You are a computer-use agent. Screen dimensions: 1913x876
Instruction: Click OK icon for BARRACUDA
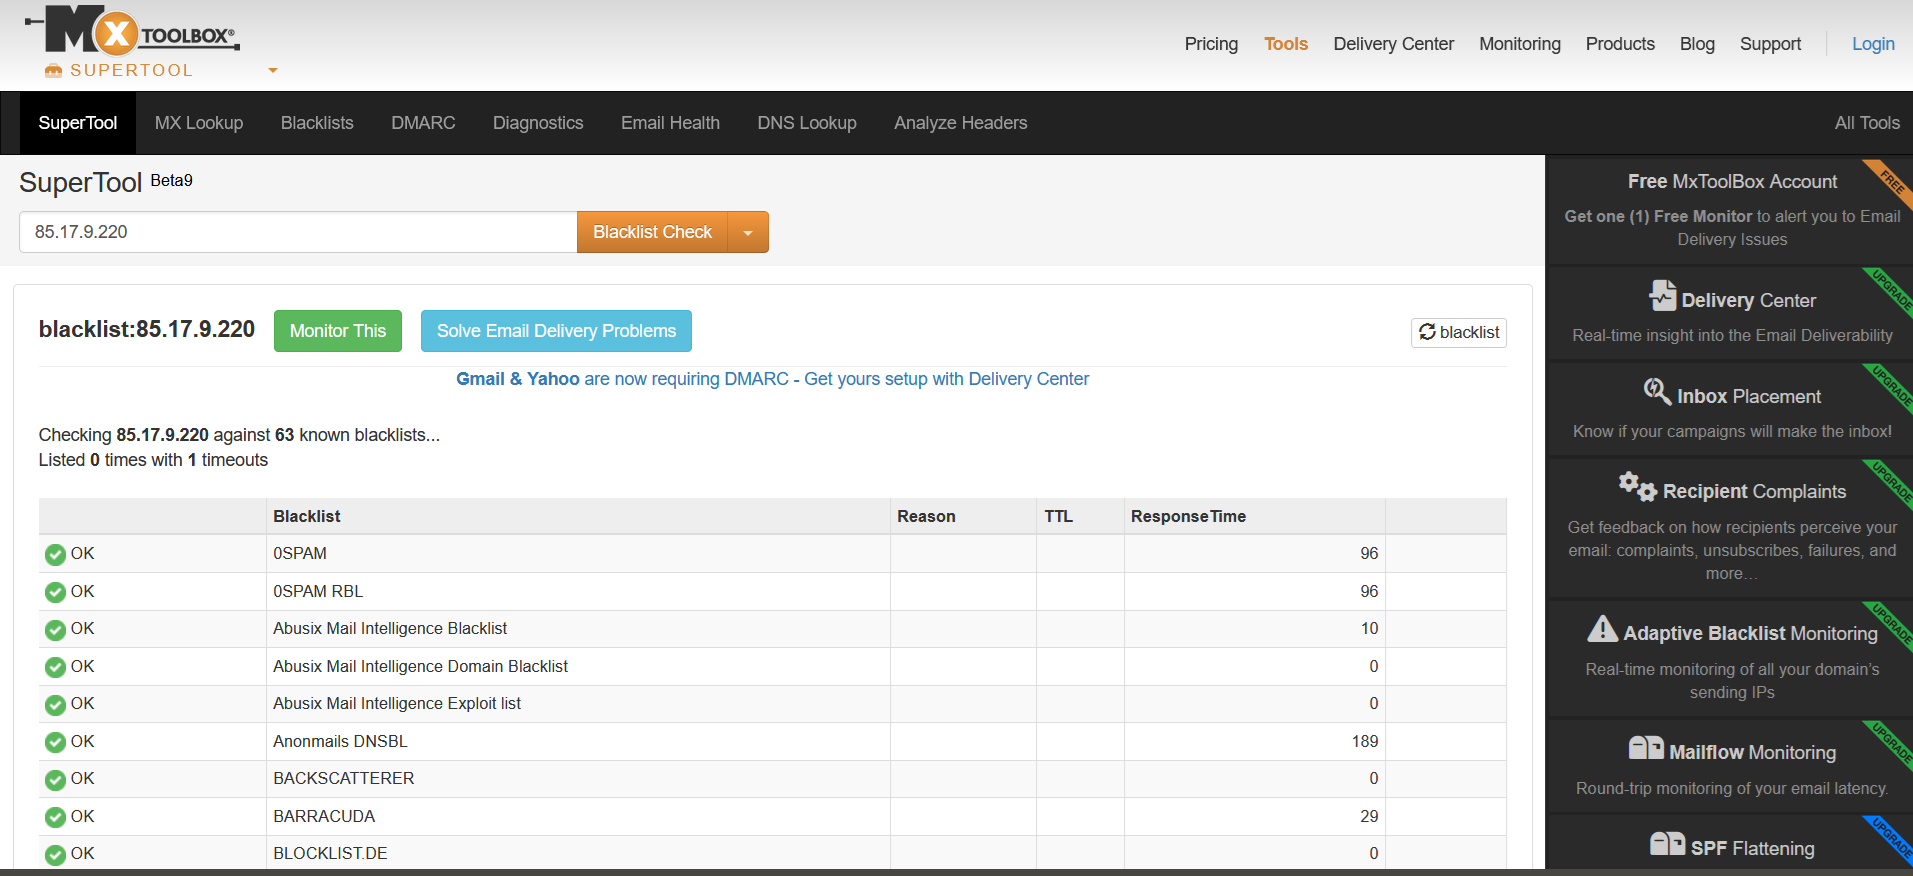pos(55,817)
